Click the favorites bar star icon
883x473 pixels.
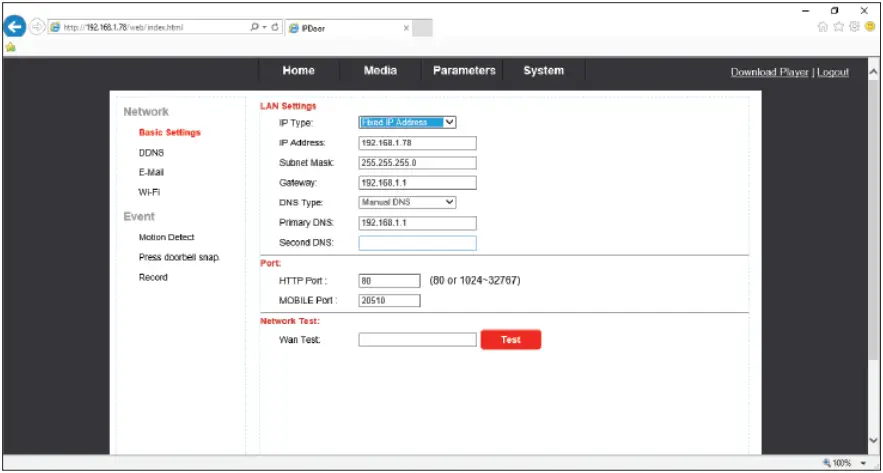[10, 47]
